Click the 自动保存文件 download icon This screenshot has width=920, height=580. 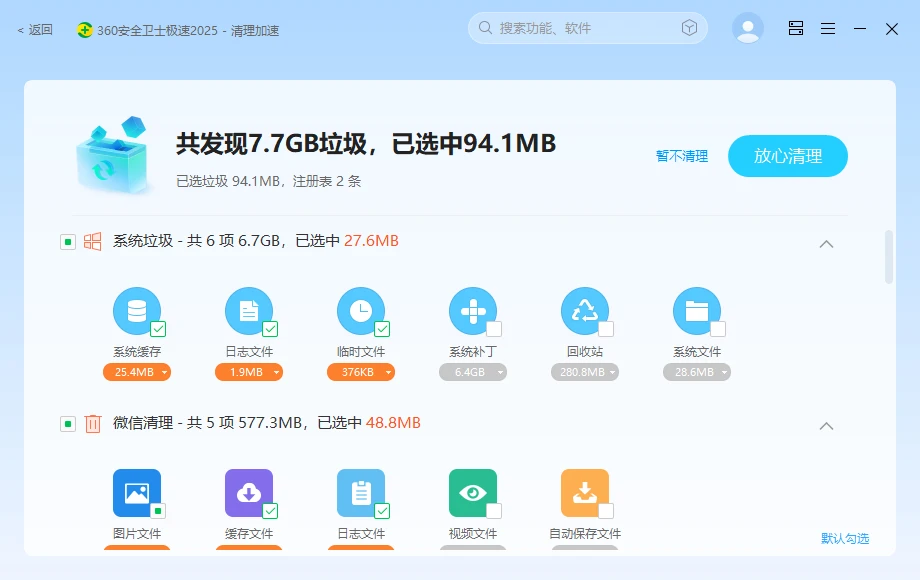click(x=585, y=493)
